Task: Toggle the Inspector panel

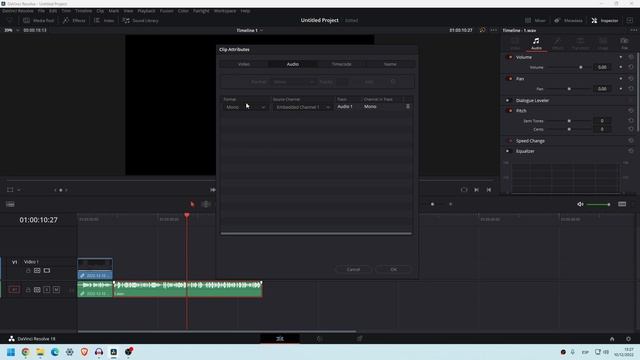Action: [x=604, y=20]
